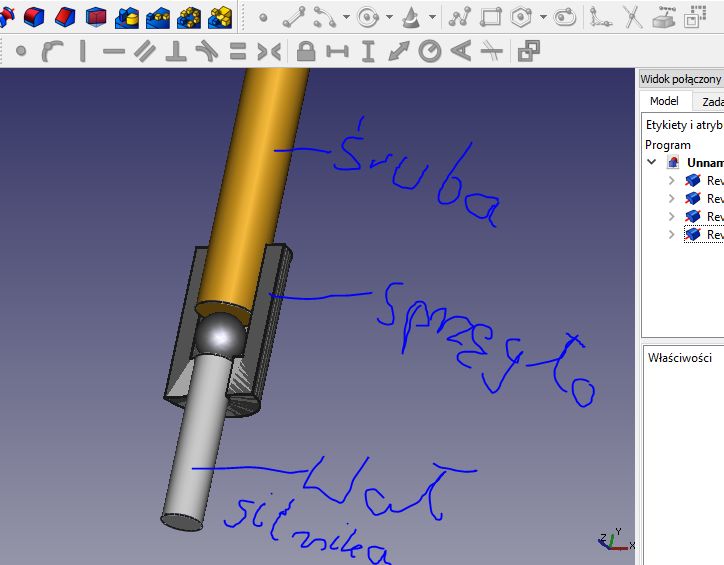Open the Circle tool dropdown arrow

click(389, 17)
